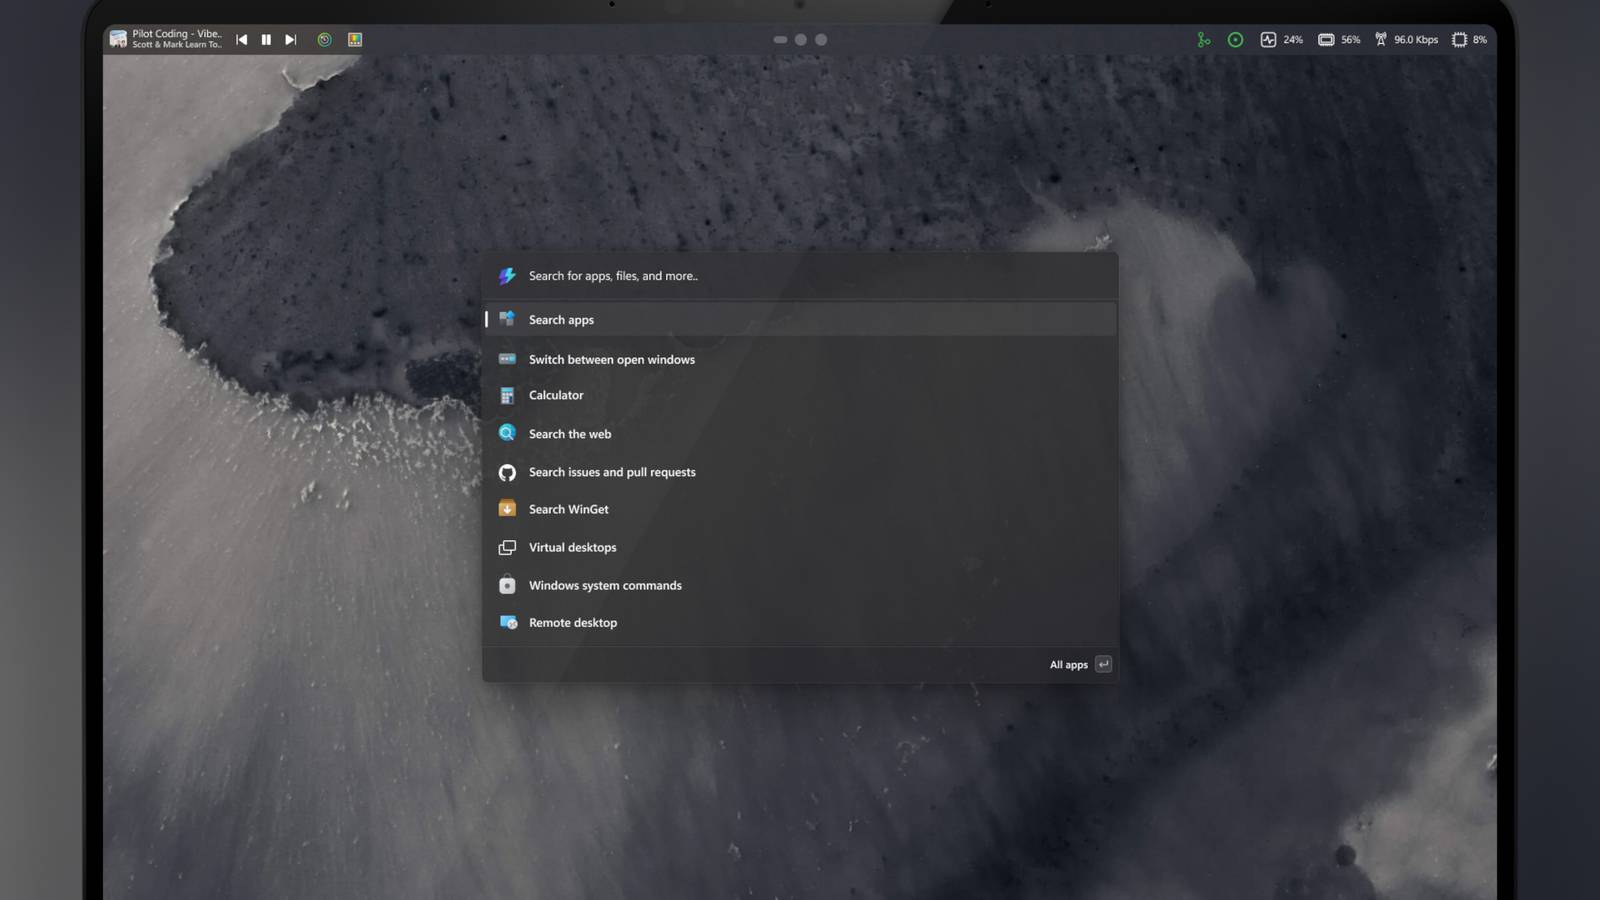Screen dimensions: 1600x900
Task: Open Windows system commands
Action: click(x=604, y=586)
